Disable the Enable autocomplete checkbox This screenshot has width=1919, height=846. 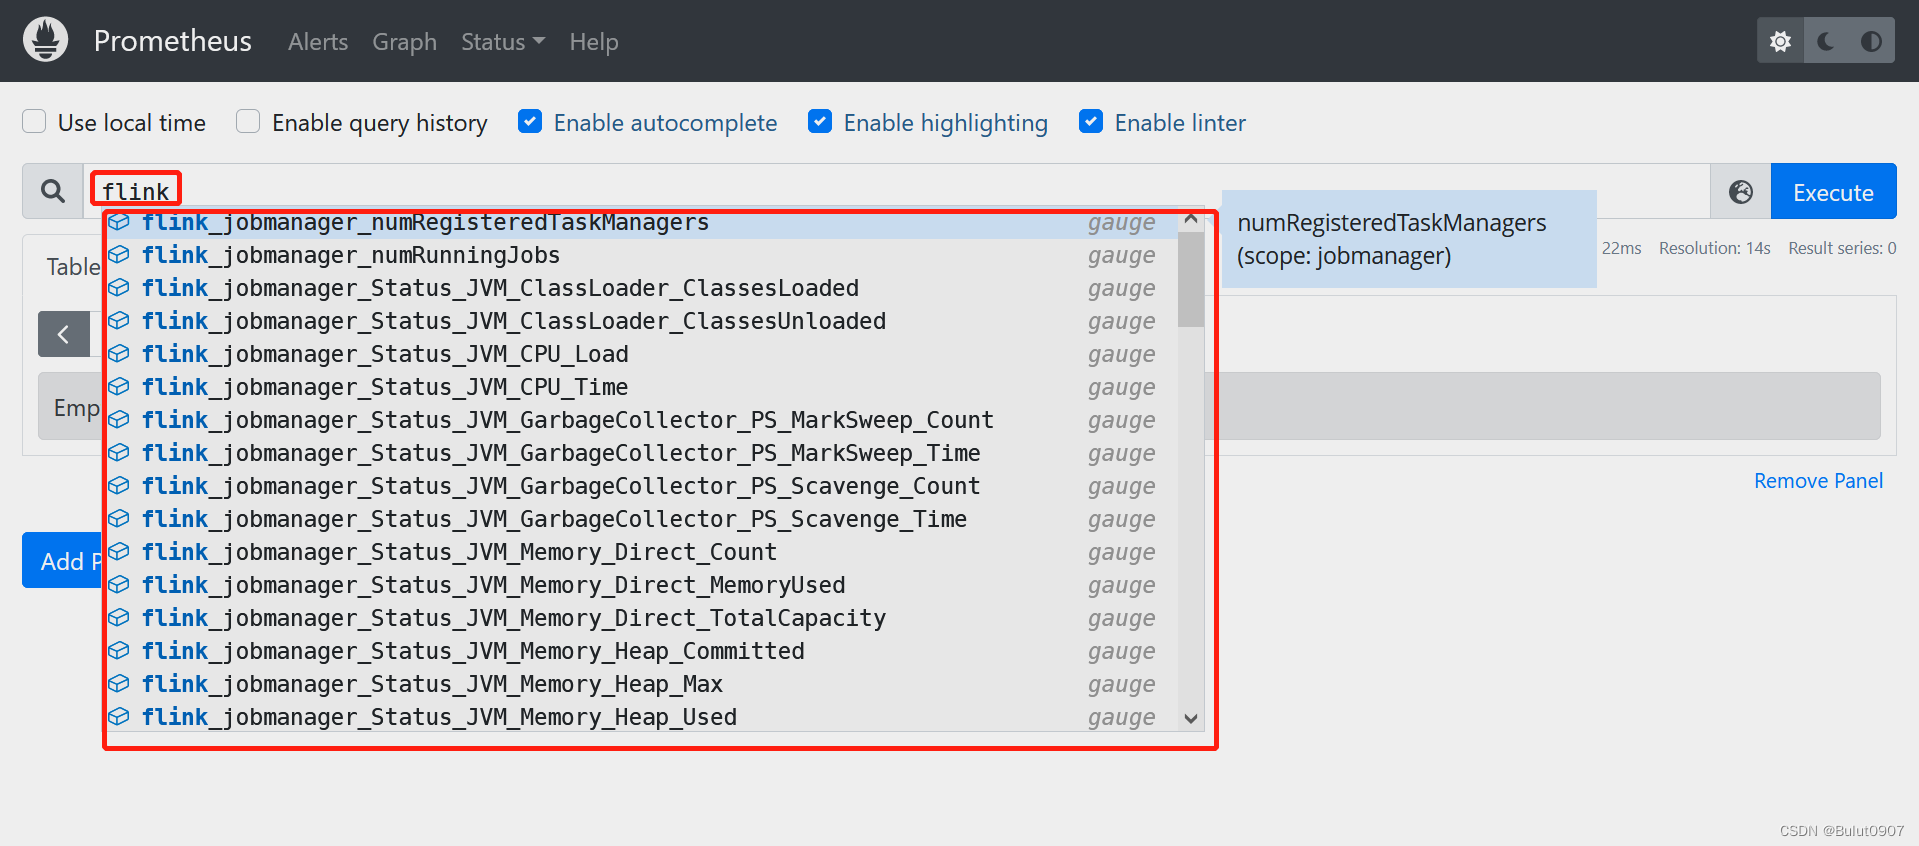coord(530,121)
